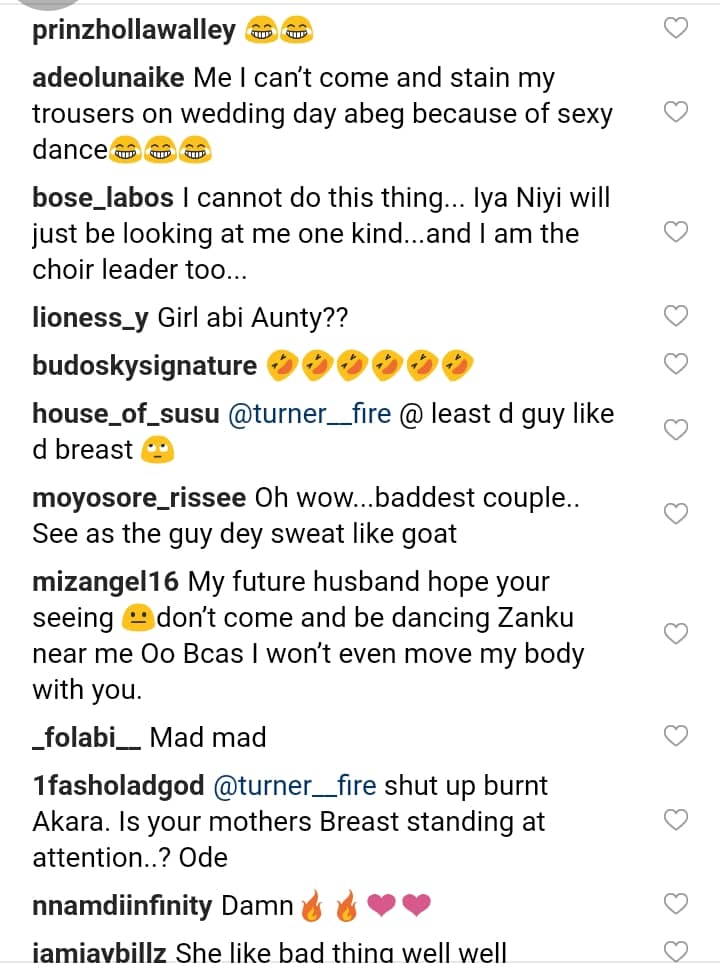Like moyosore_rissee's baddest couple comment
Screen dimensions: 720x969
[677, 514]
